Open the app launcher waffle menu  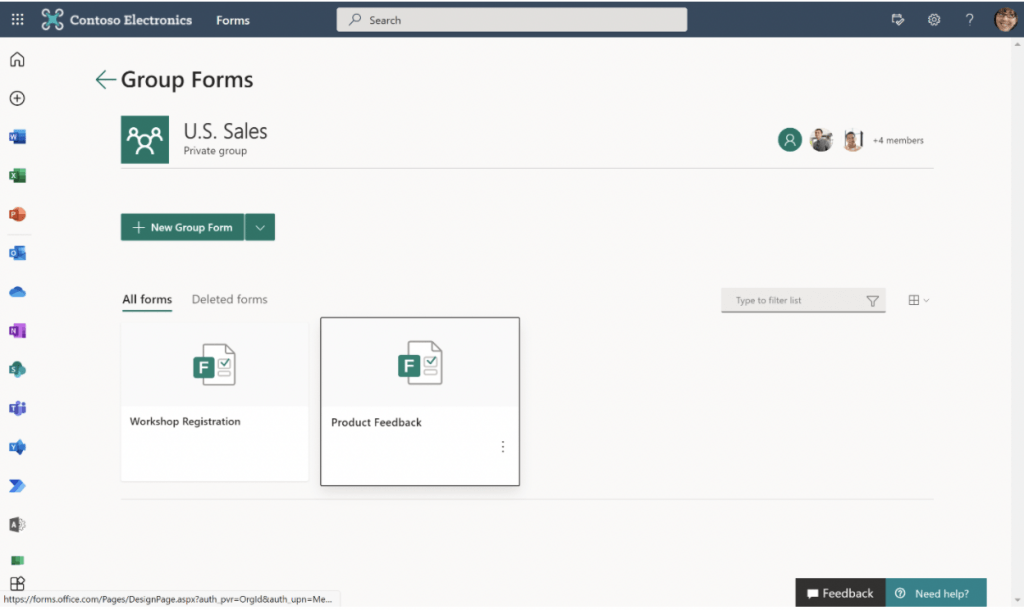[18, 20]
